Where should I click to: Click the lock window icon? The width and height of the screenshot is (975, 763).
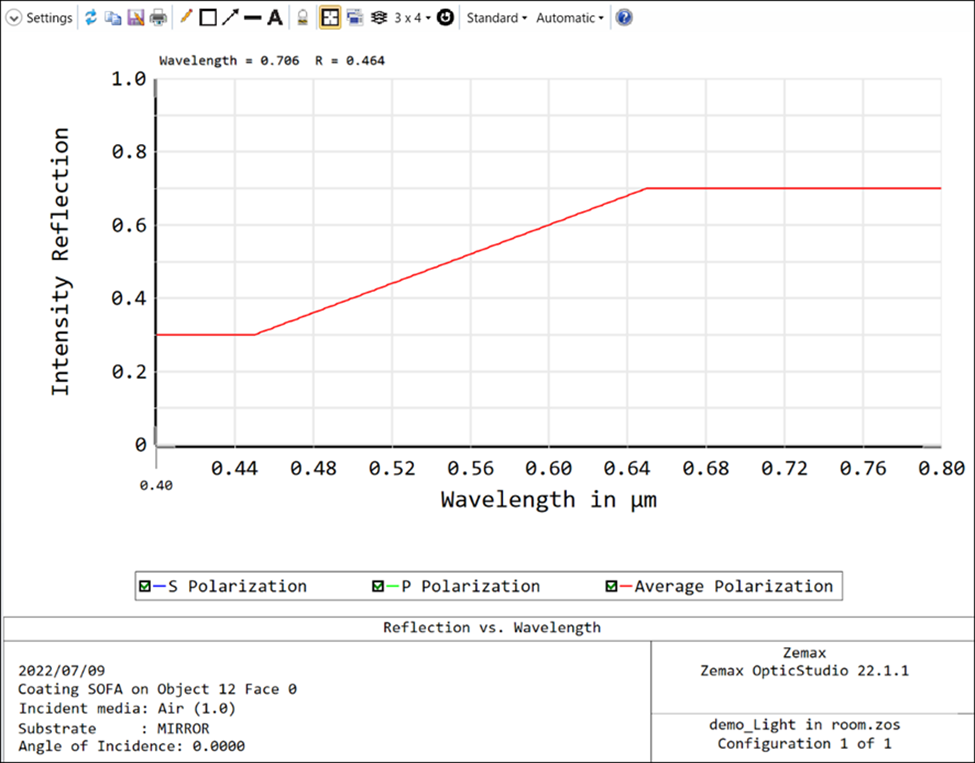coord(302,17)
